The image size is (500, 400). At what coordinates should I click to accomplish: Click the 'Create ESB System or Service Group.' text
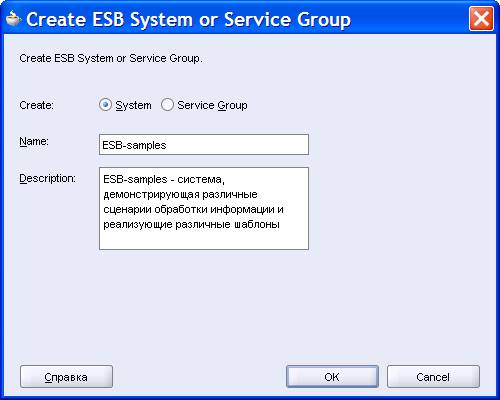[x=111, y=58]
